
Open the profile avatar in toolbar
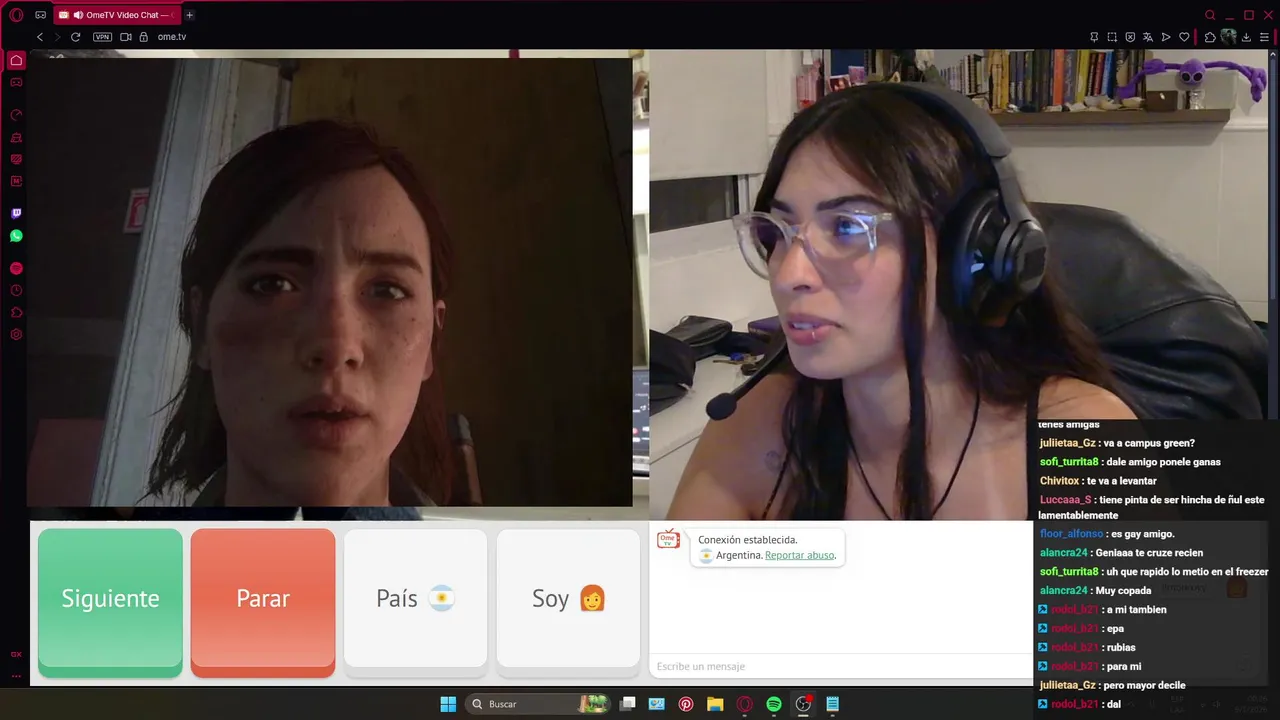(x=1228, y=37)
